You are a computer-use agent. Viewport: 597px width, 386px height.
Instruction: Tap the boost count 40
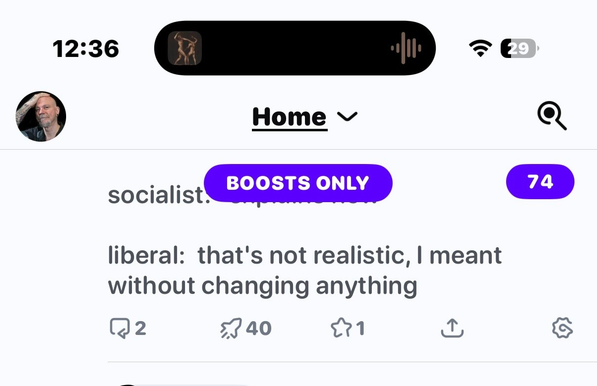(259, 328)
